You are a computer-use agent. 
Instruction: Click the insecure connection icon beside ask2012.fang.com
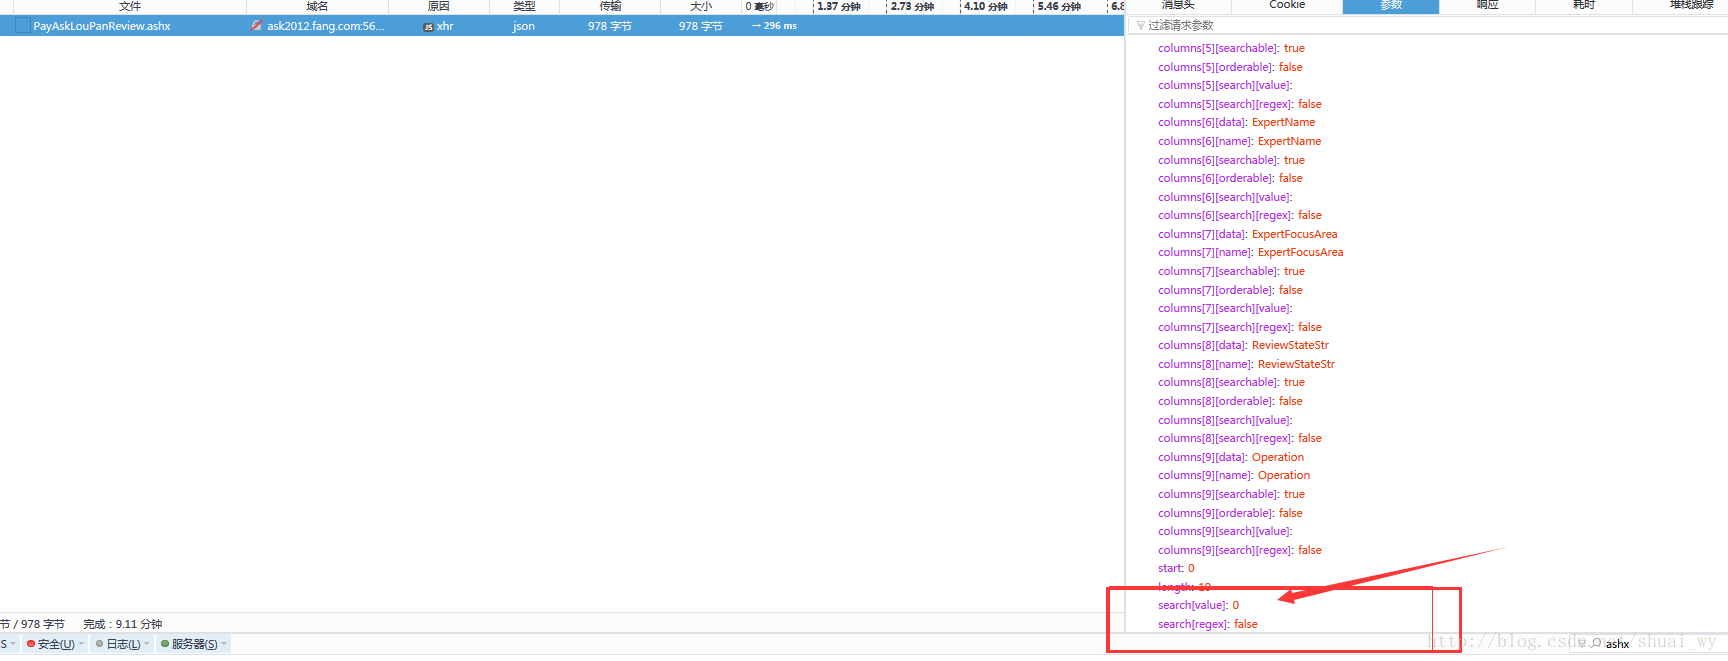tap(257, 26)
